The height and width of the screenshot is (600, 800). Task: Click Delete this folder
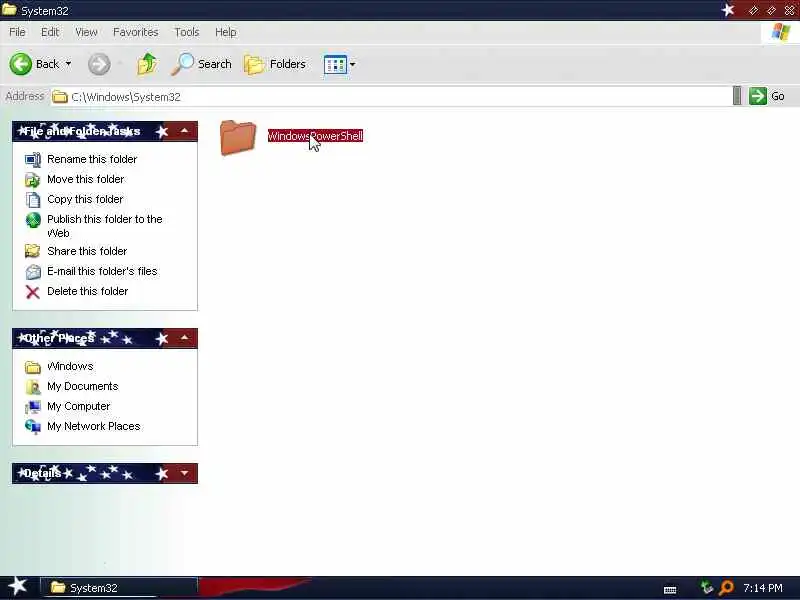tap(88, 291)
